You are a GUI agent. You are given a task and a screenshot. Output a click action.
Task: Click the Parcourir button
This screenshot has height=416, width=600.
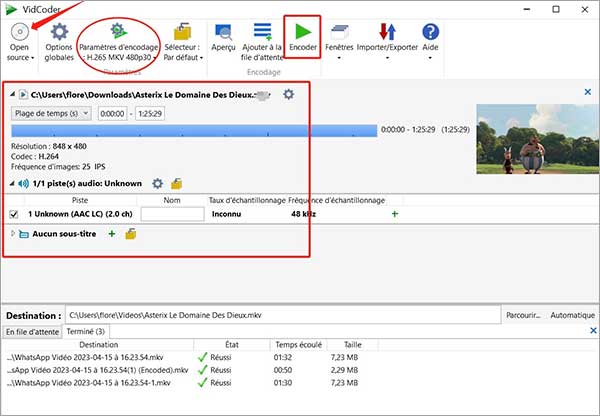click(x=525, y=315)
